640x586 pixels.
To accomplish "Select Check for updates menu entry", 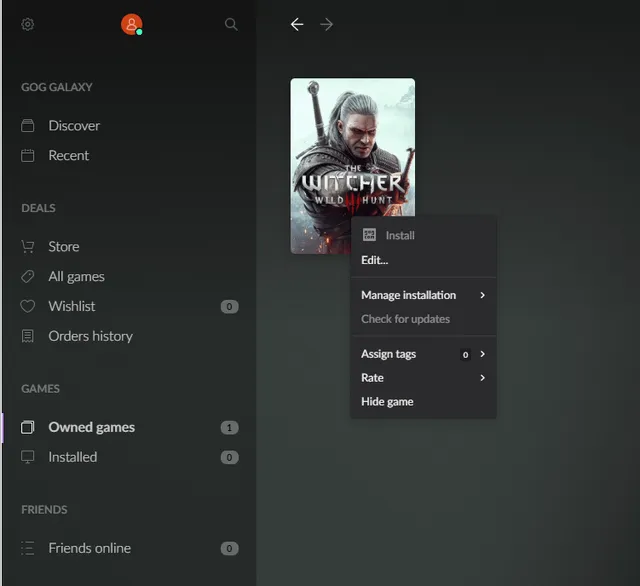I will coord(424,319).
